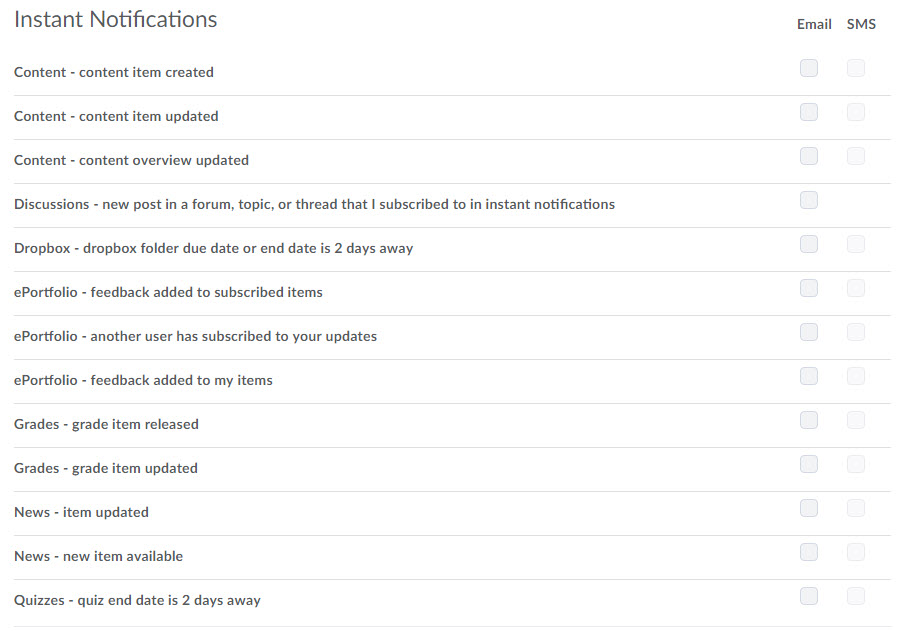Enable Email for News item updated

pos(809,508)
